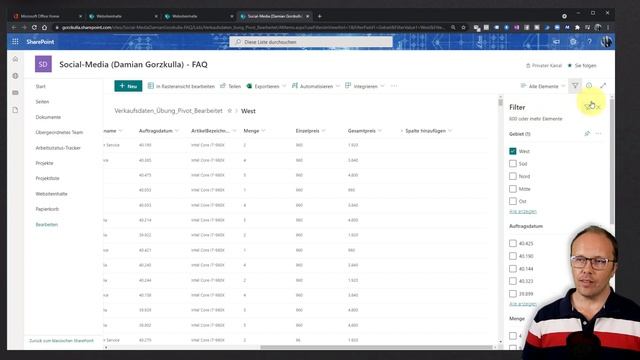Open the info details pane icon
The image size is (640, 360).
(x=589, y=86)
